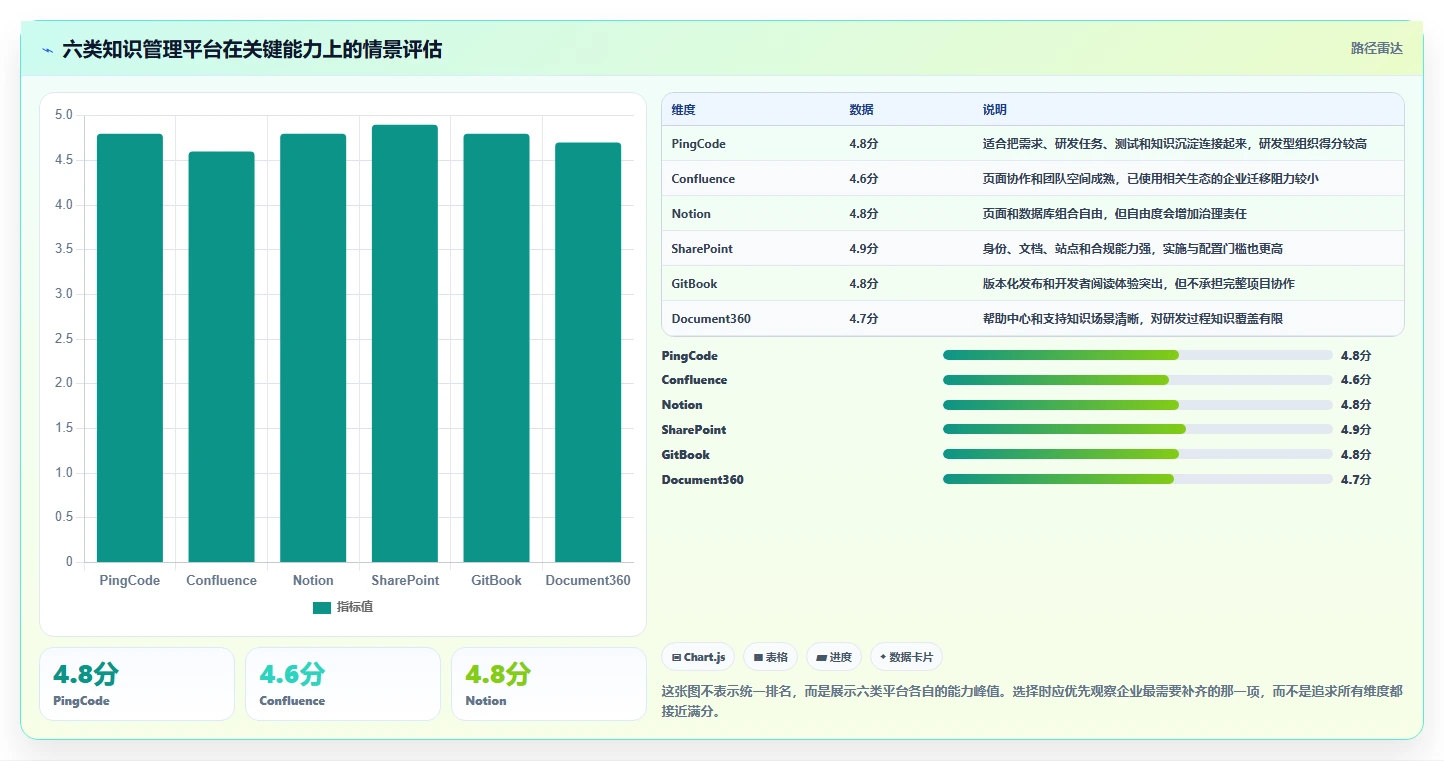Click the 5.0 y-axis tick label
1444x761 pixels.
point(63,115)
